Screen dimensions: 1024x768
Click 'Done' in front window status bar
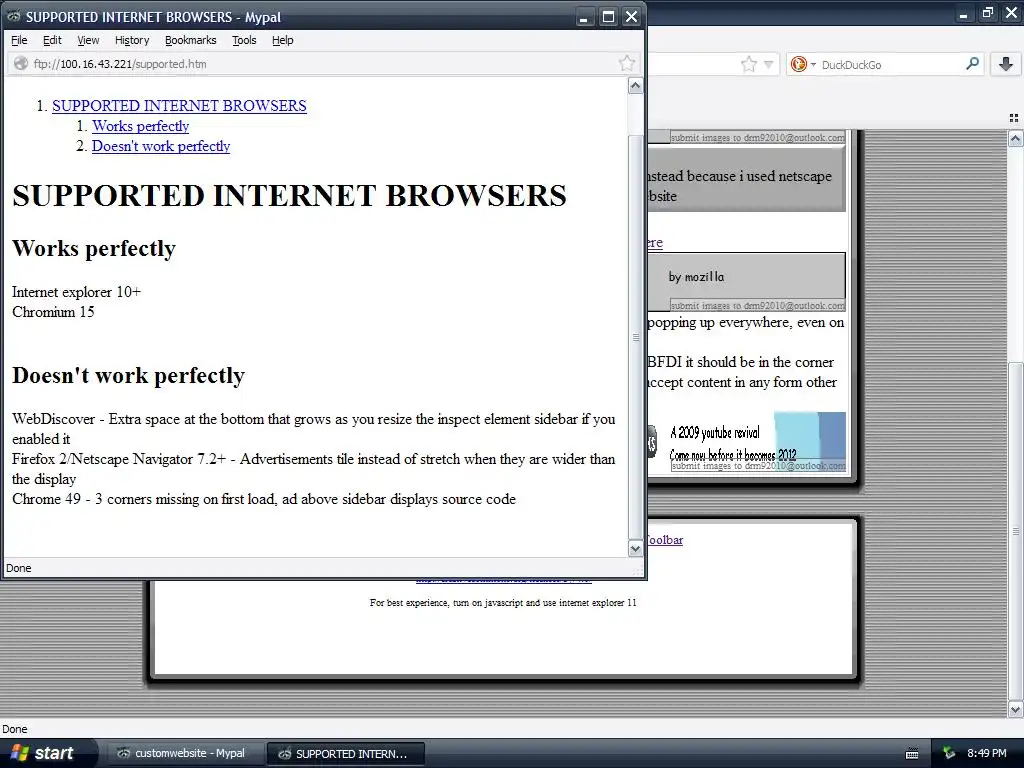18,568
